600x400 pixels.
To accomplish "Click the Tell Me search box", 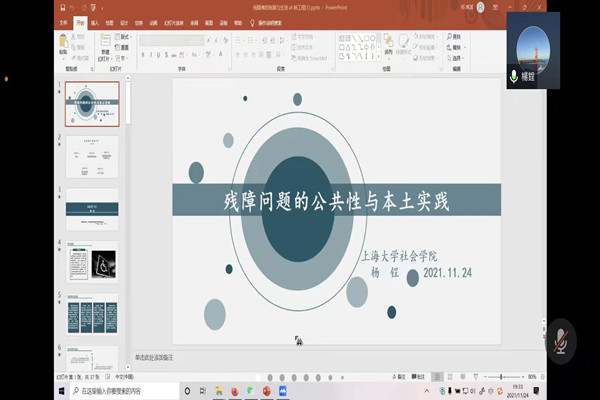I will [x=252, y=19].
